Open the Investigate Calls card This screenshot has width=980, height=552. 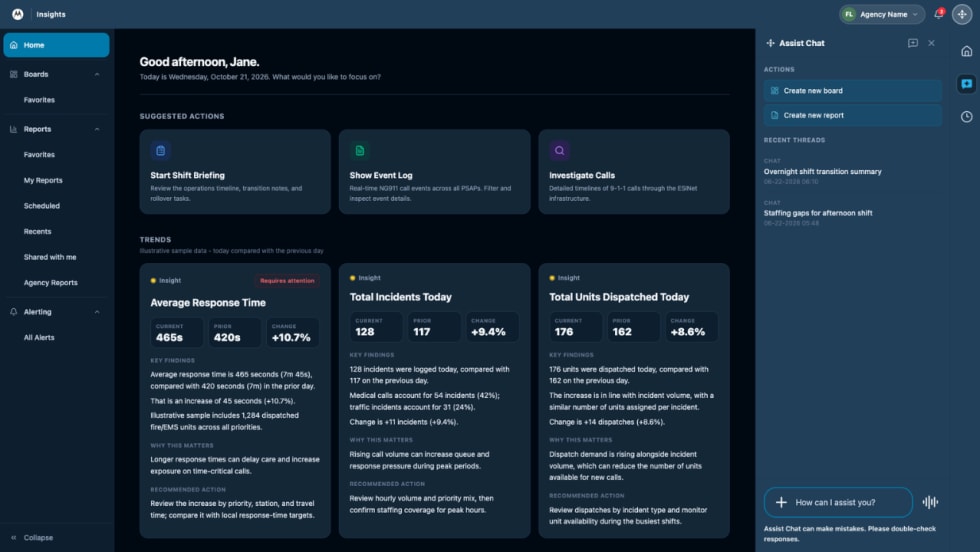(x=634, y=172)
